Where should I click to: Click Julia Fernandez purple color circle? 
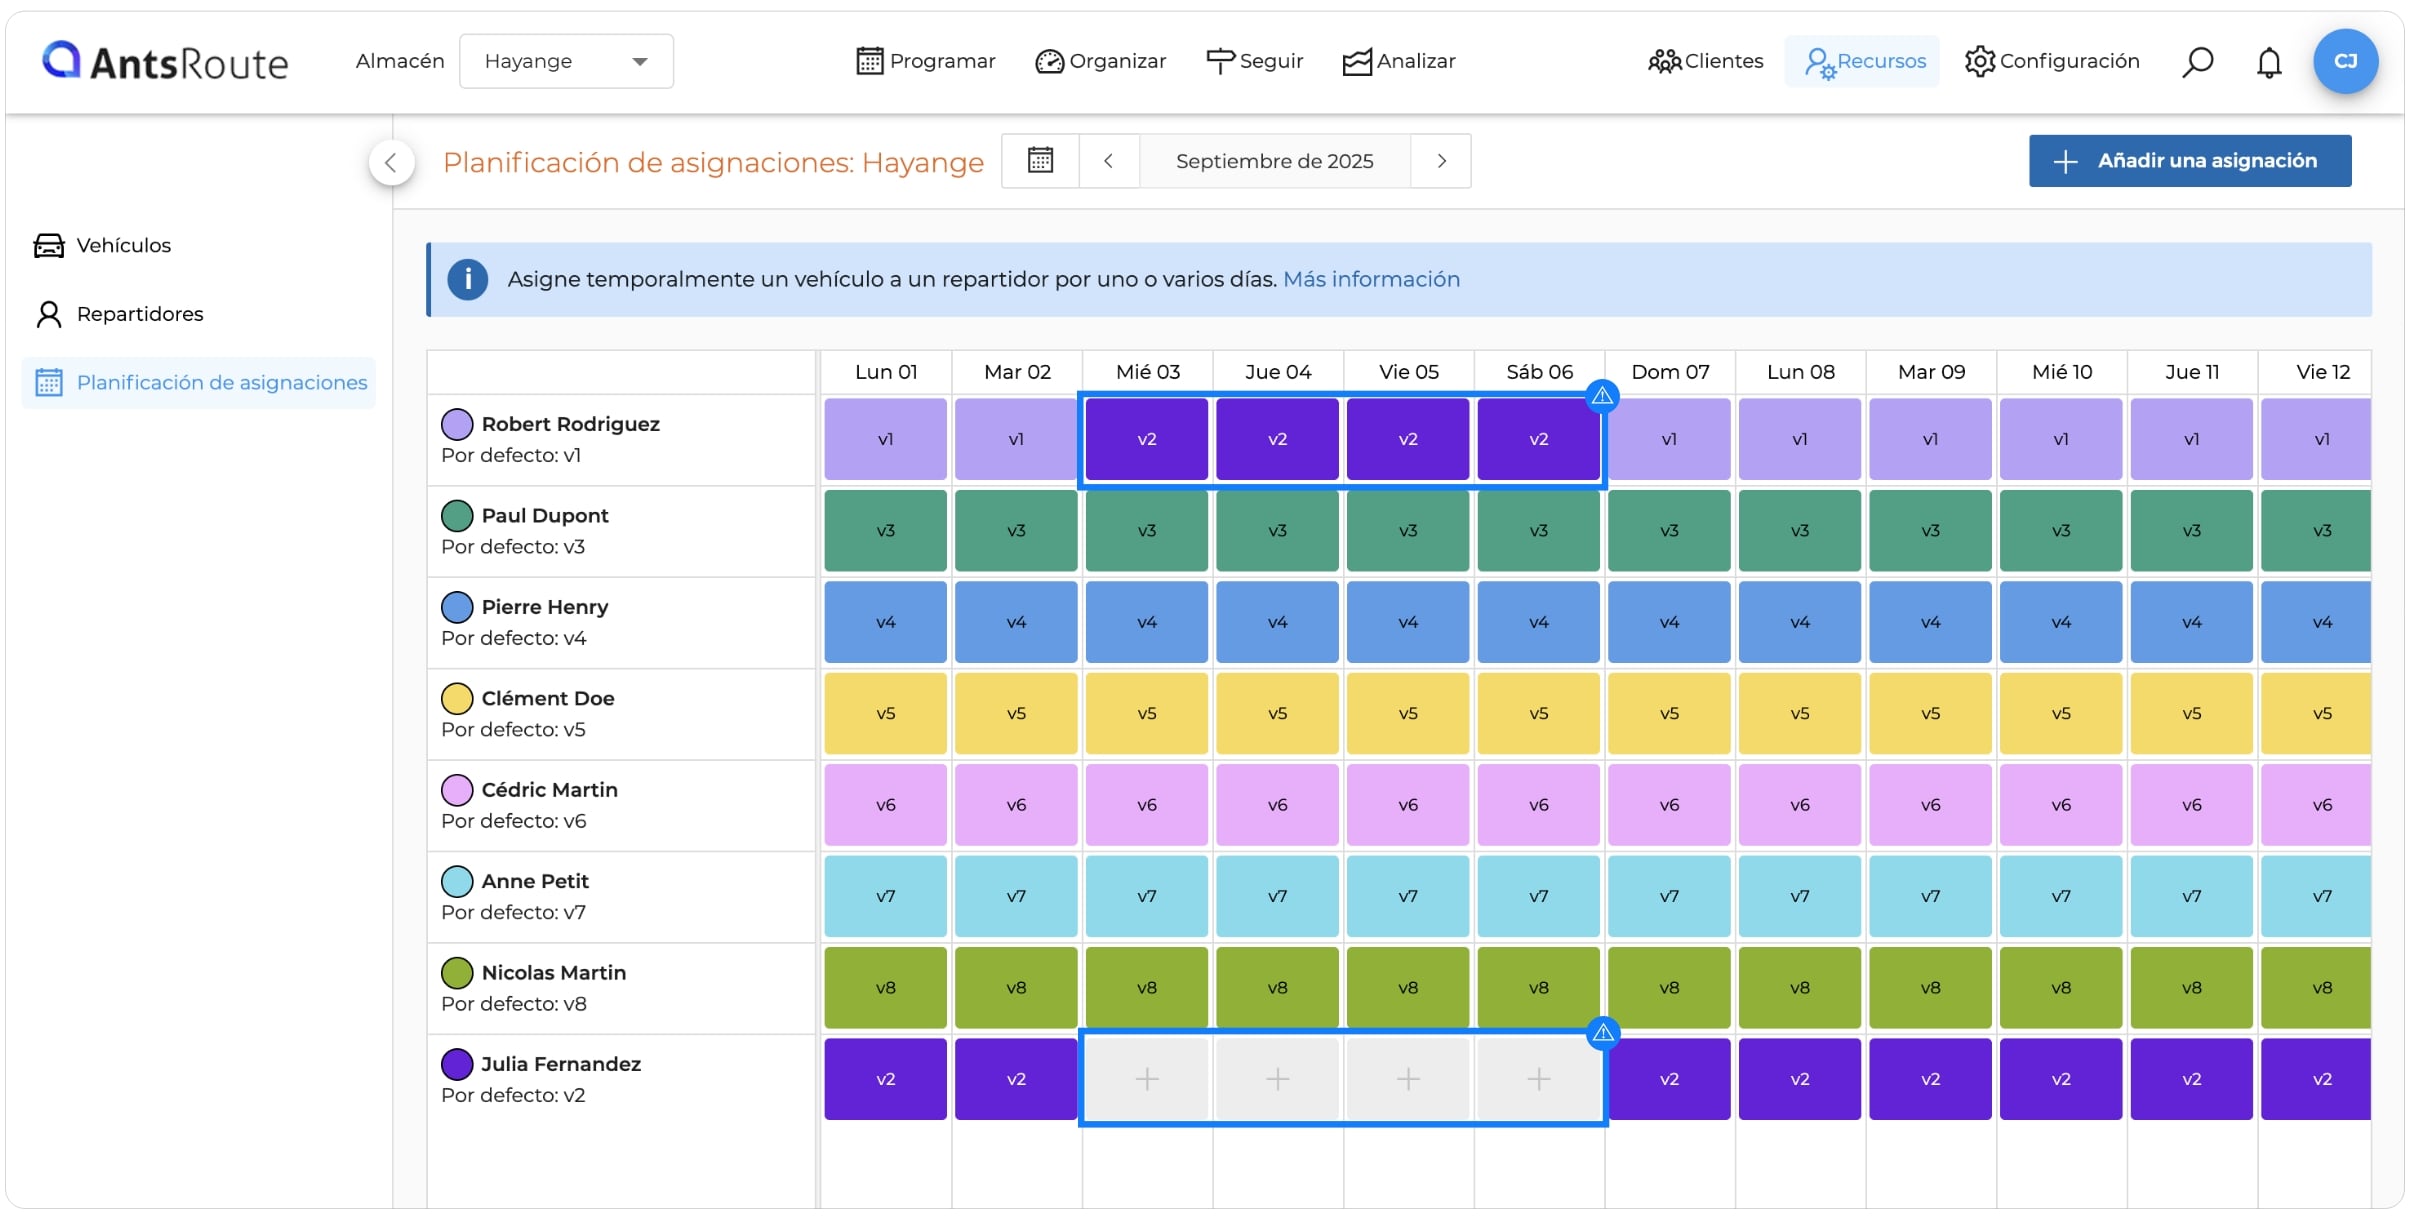(x=457, y=1064)
